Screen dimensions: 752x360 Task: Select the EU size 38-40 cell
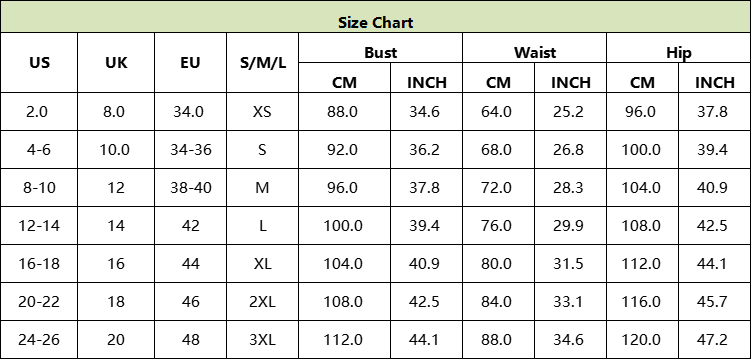(x=190, y=187)
